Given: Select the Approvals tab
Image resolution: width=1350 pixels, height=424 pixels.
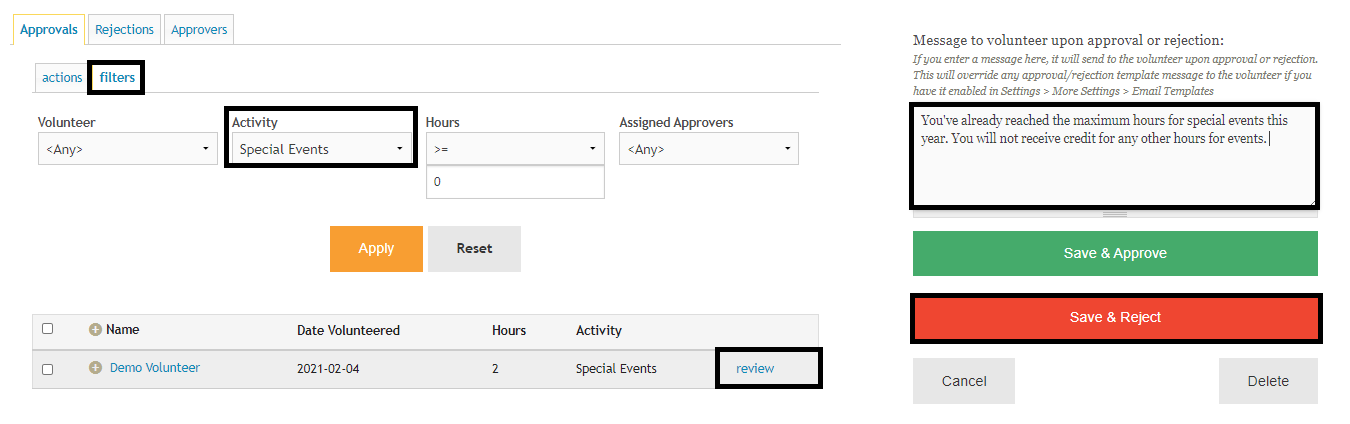Looking at the screenshot, I should point(49,30).
